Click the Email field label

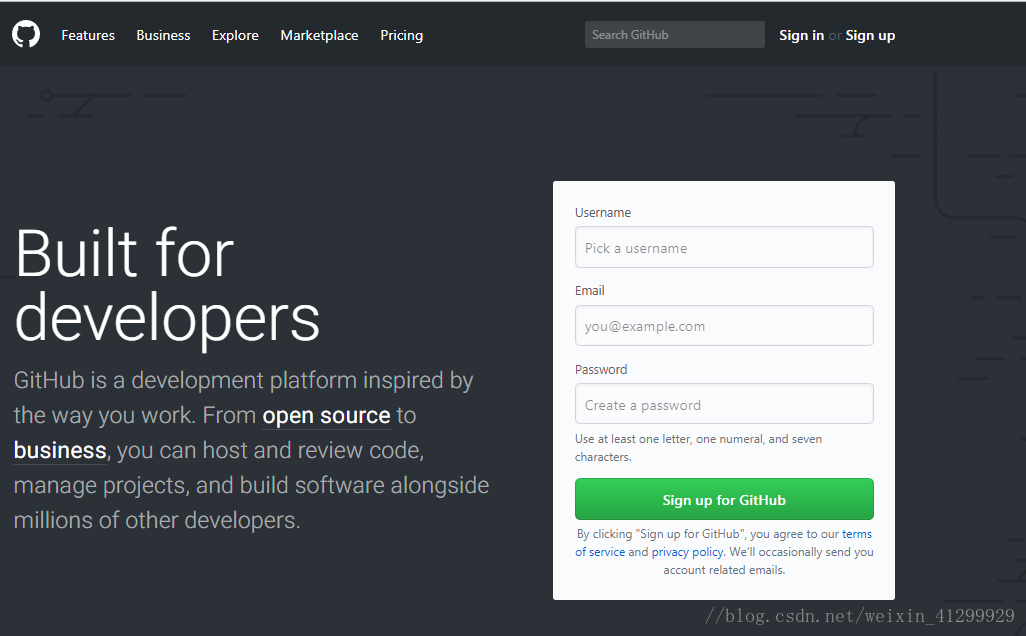click(590, 291)
